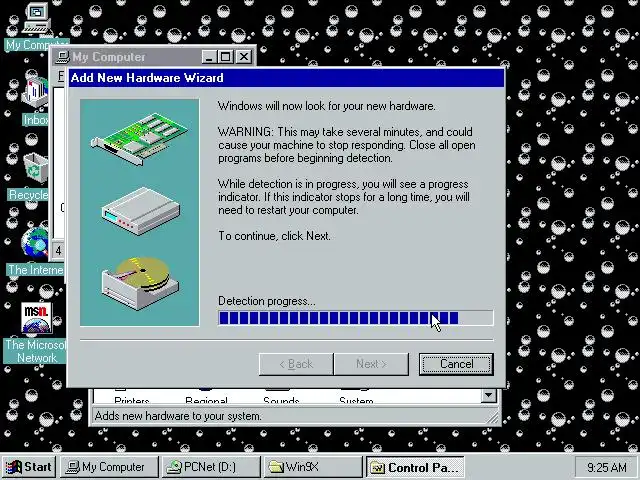Screen dimensions: 640x480
Task: Click the status text 'Adds new hardware to your system.'
Action: (x=178, y=416)
